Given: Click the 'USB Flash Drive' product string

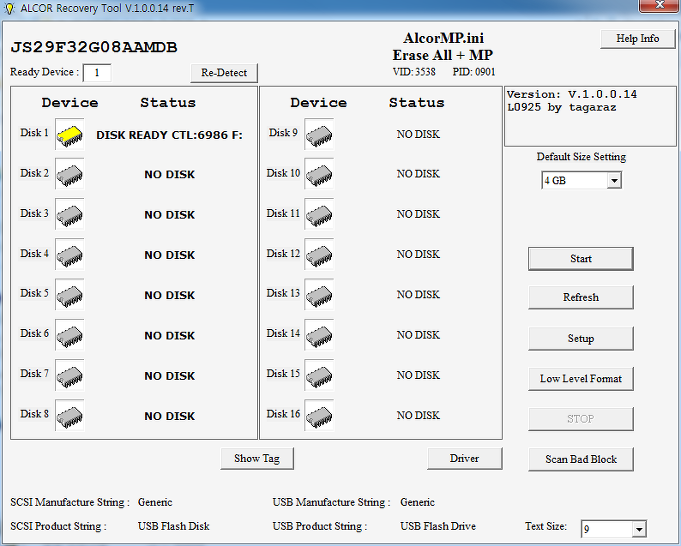Looking at the screenshot, I should pyautogui.click(x=438, y=526).
